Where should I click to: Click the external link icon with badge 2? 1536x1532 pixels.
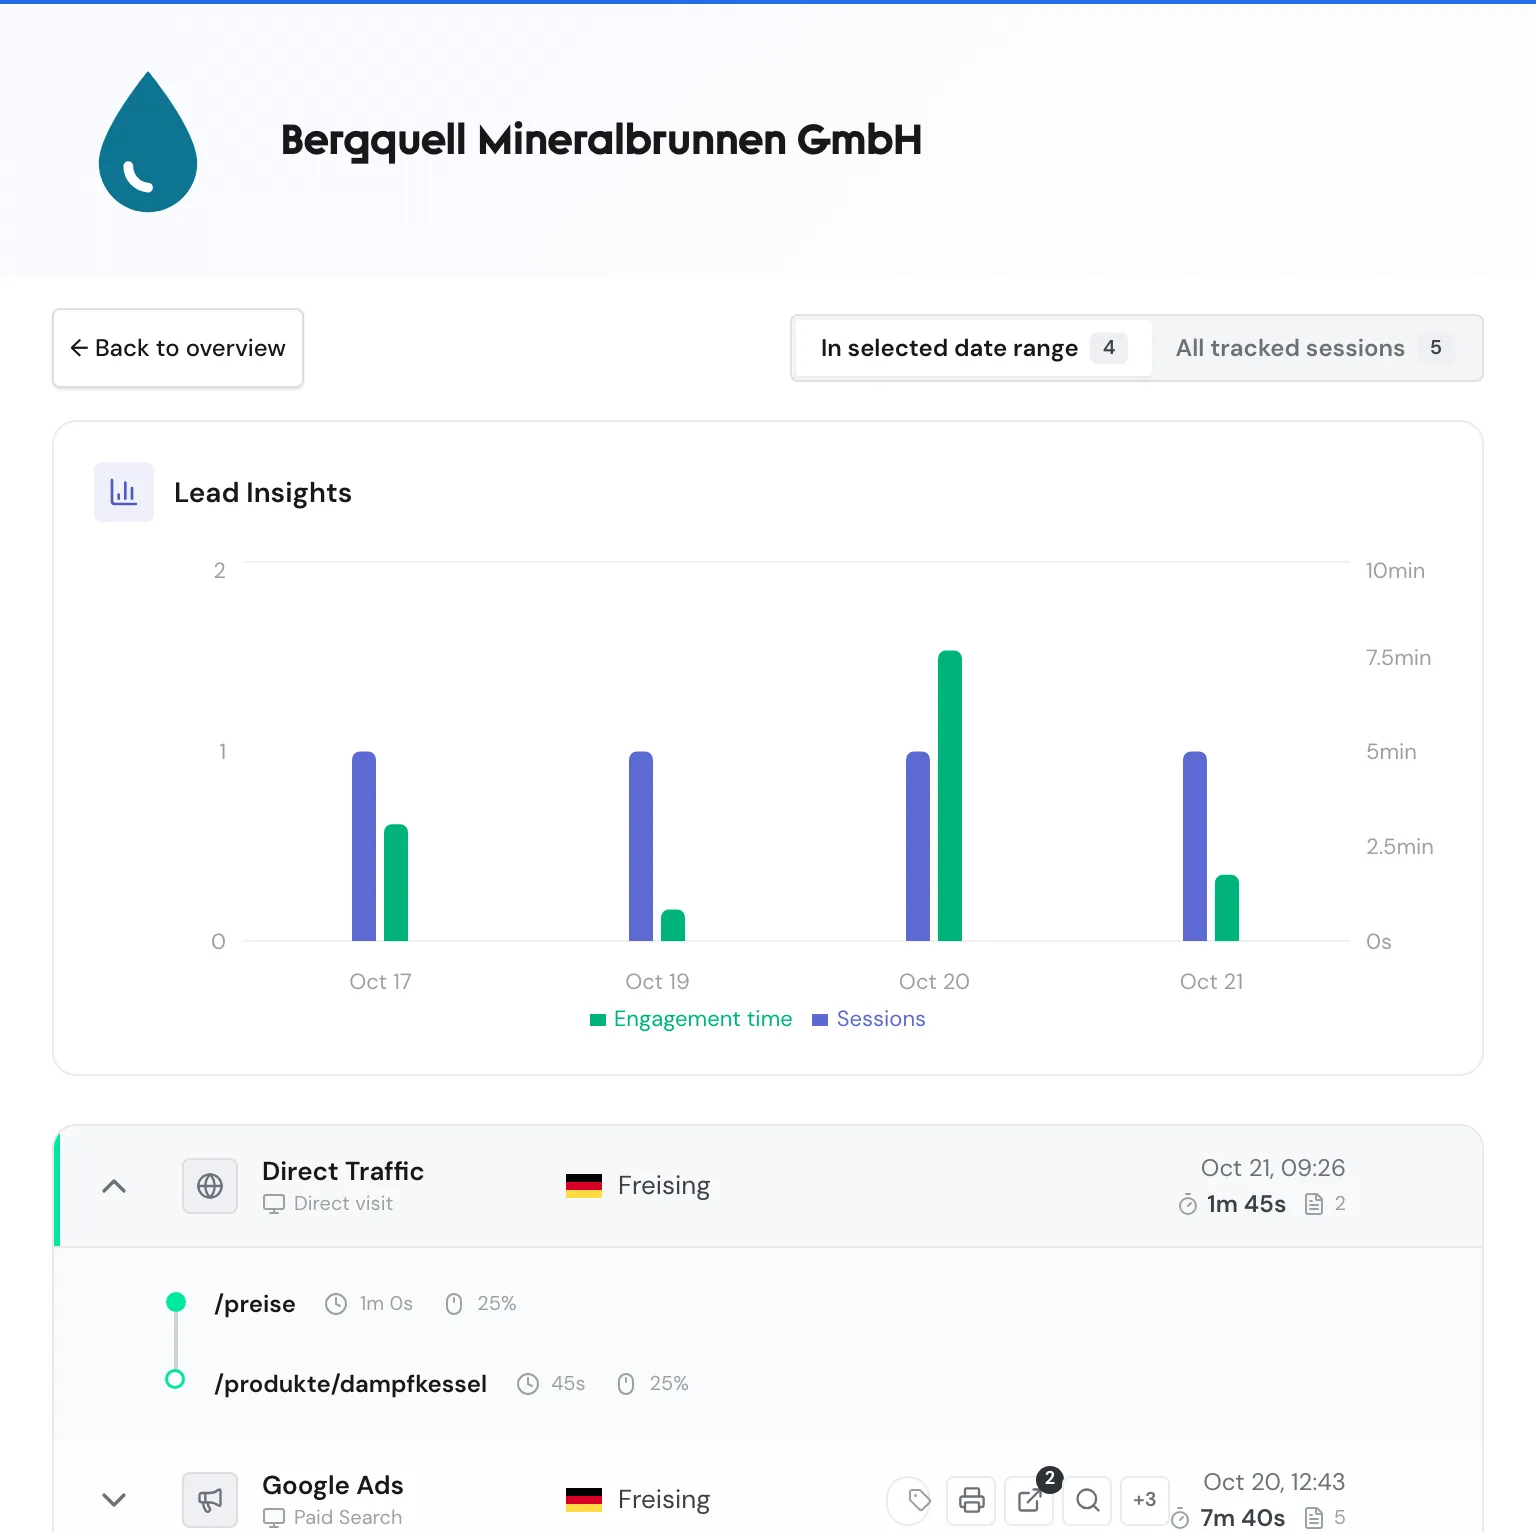(x=1029, y=1500)
